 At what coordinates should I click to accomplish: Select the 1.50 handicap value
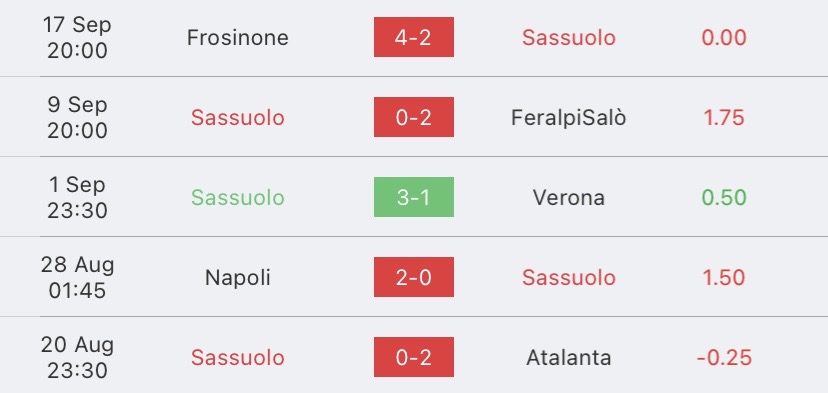coord(724,277)
